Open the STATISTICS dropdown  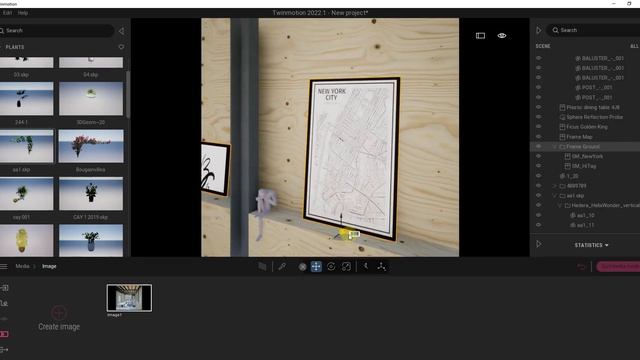(x=591, y=245)
